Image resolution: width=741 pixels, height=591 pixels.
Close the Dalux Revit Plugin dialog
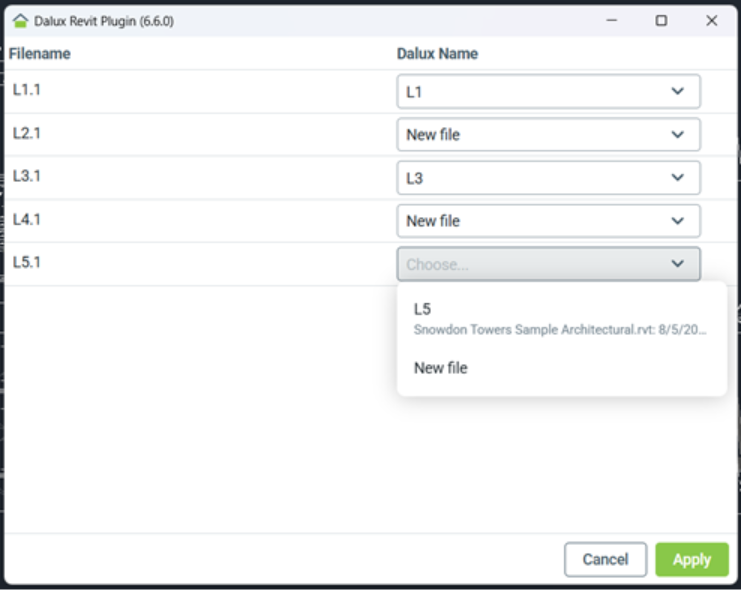tap(711, 20)
